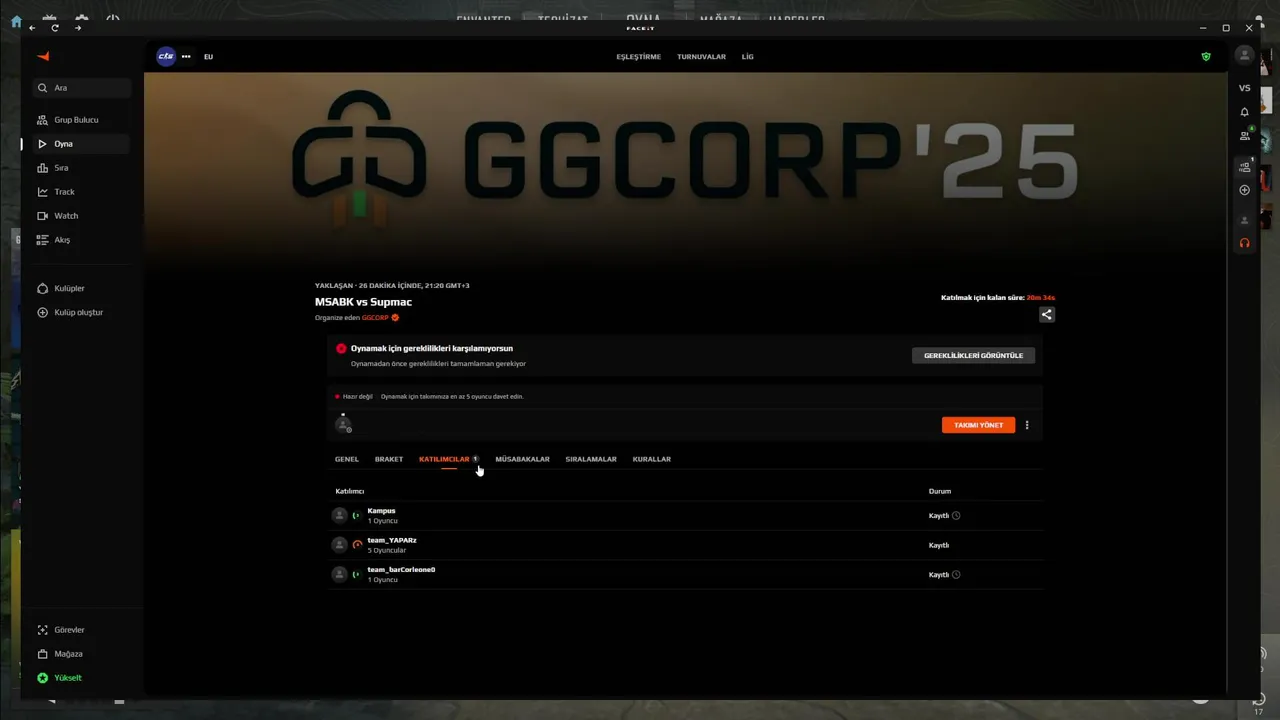
Task: Click the Kampus row avatar
Action: coord(340,515)
